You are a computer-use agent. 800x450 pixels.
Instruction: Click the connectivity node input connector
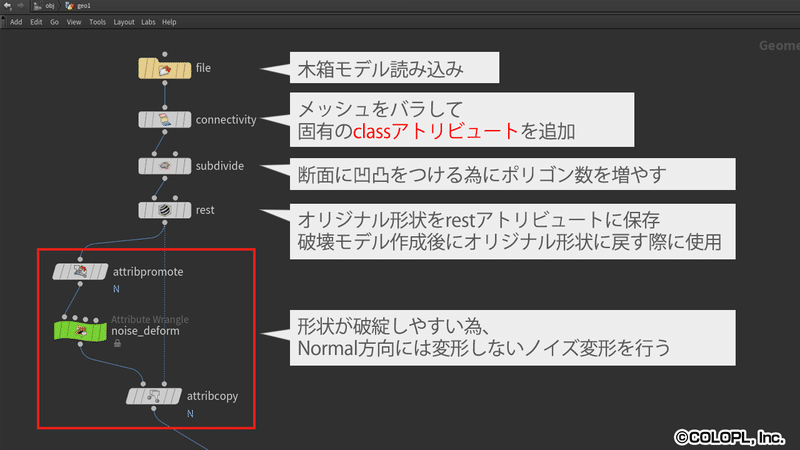[164, 107]
